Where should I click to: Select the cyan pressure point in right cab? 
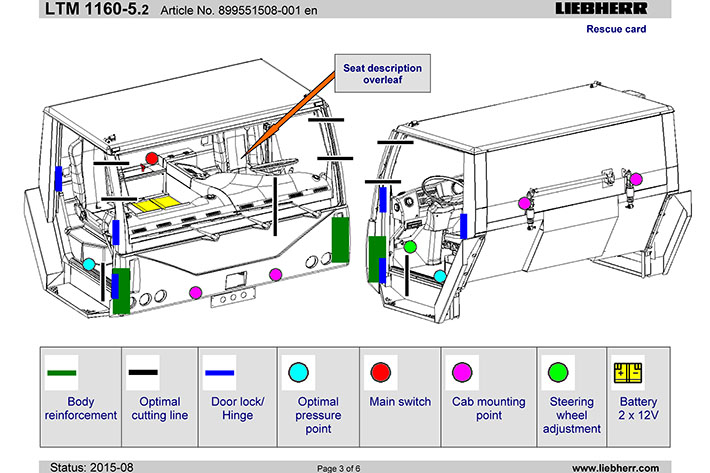[440, 275]
